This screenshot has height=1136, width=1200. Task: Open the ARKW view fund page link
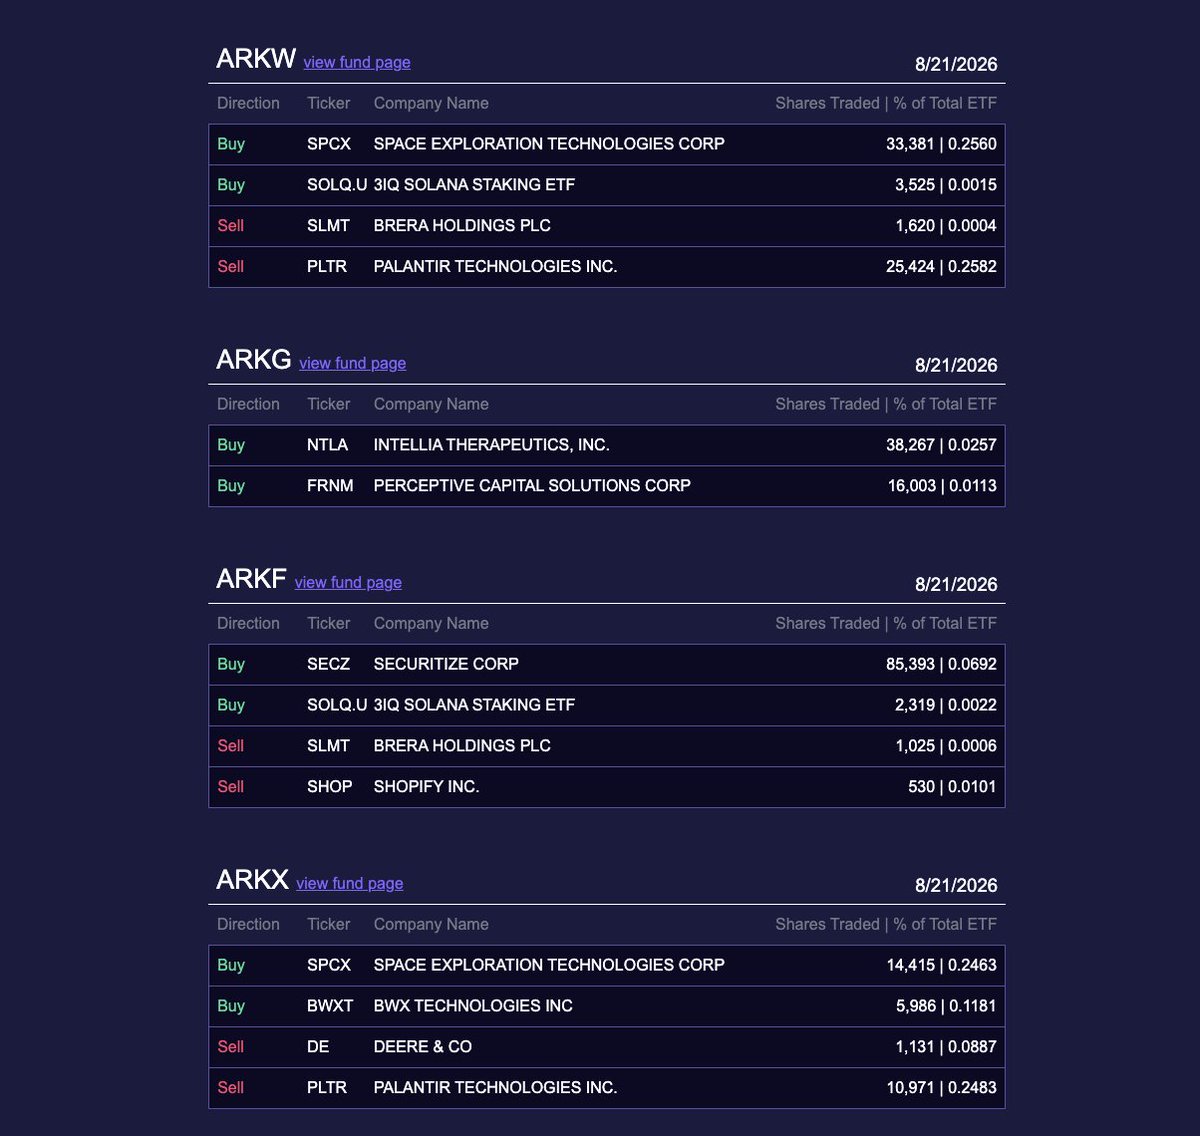click(357, 62)
